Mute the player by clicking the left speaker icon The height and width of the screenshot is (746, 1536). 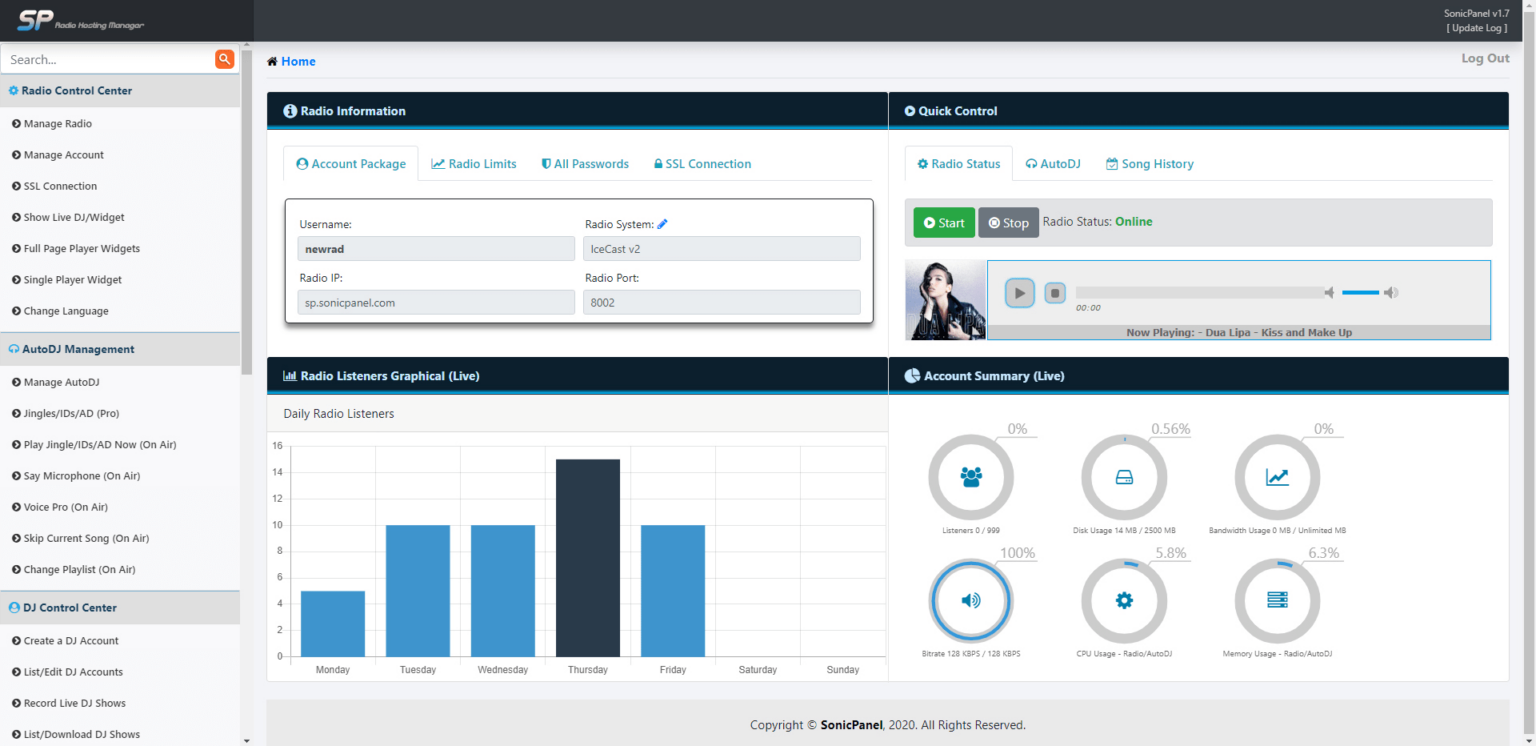click(1329, 292)
